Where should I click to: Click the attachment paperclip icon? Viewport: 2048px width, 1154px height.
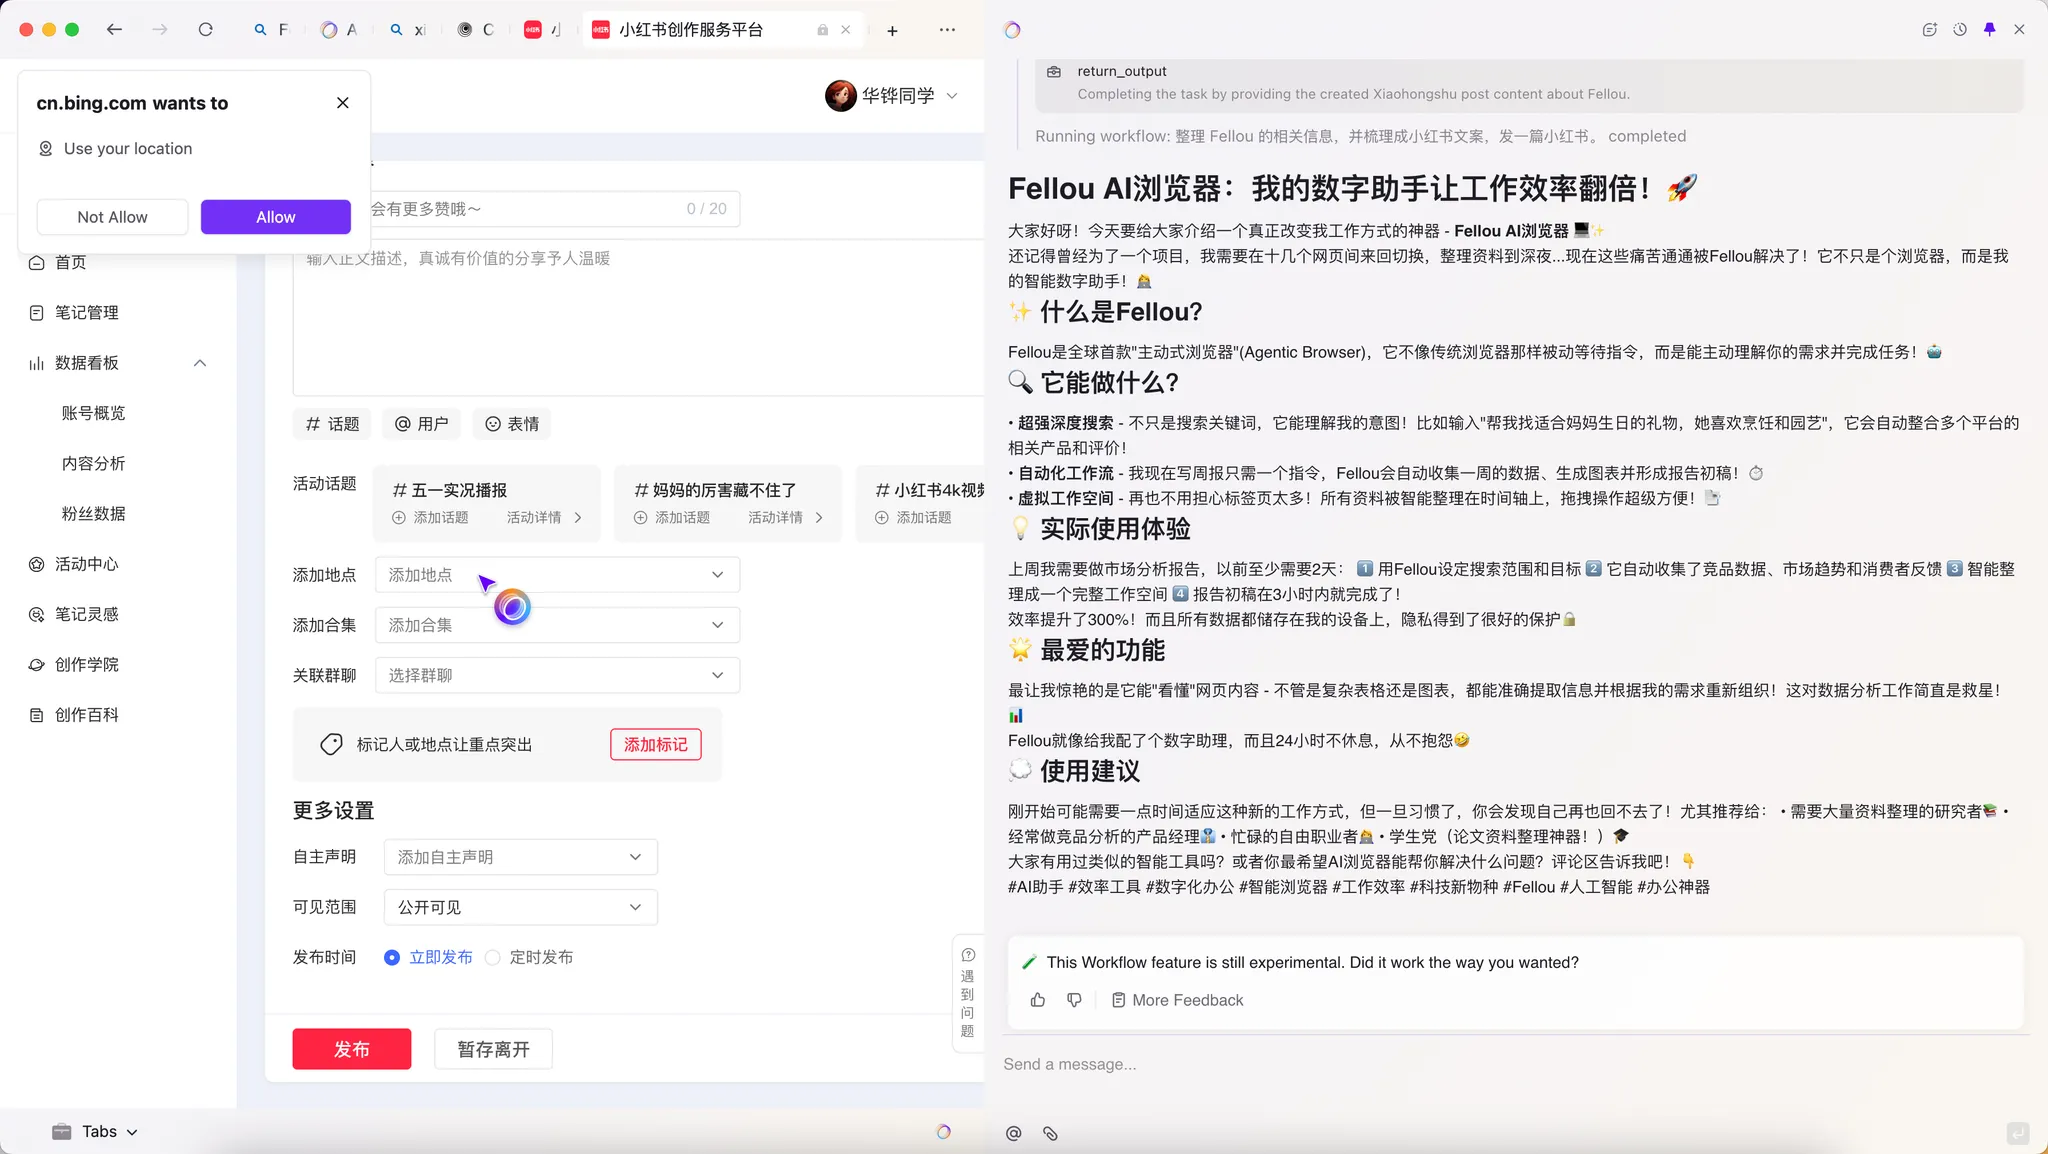point(1050,1133)
